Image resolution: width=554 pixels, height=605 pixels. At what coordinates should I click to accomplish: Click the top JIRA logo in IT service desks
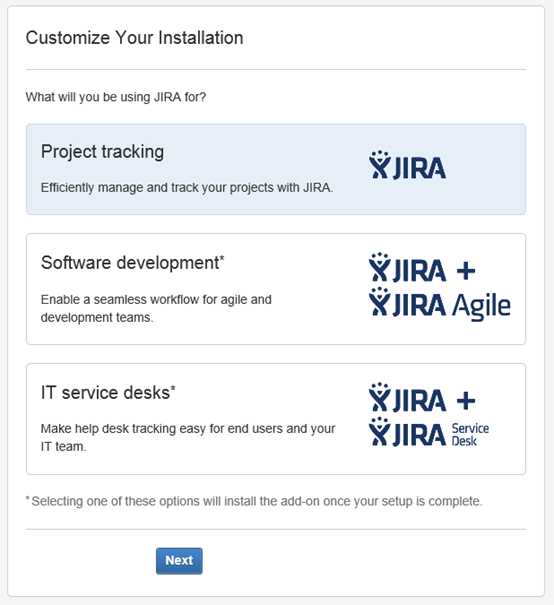click(x=407, y=397)
